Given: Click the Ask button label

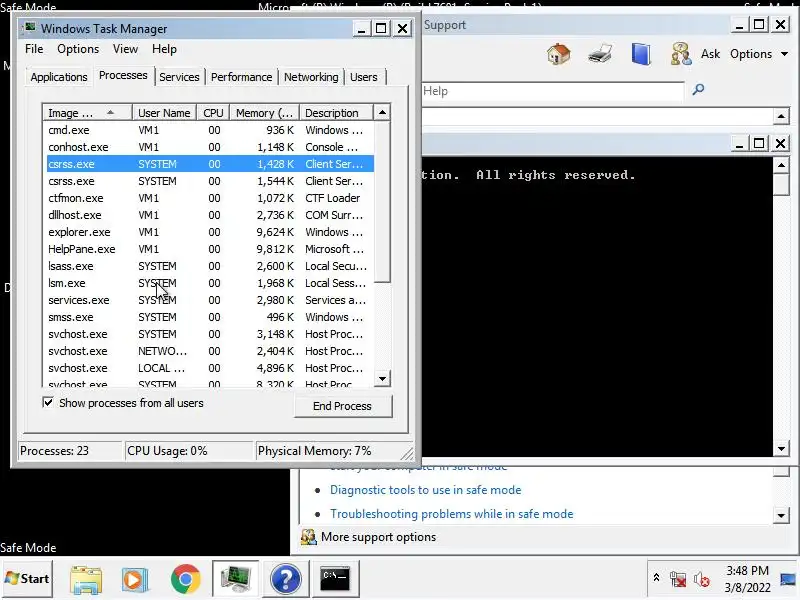Looking at the screenshot, I should pyautogui.click(x=710, y=54).
